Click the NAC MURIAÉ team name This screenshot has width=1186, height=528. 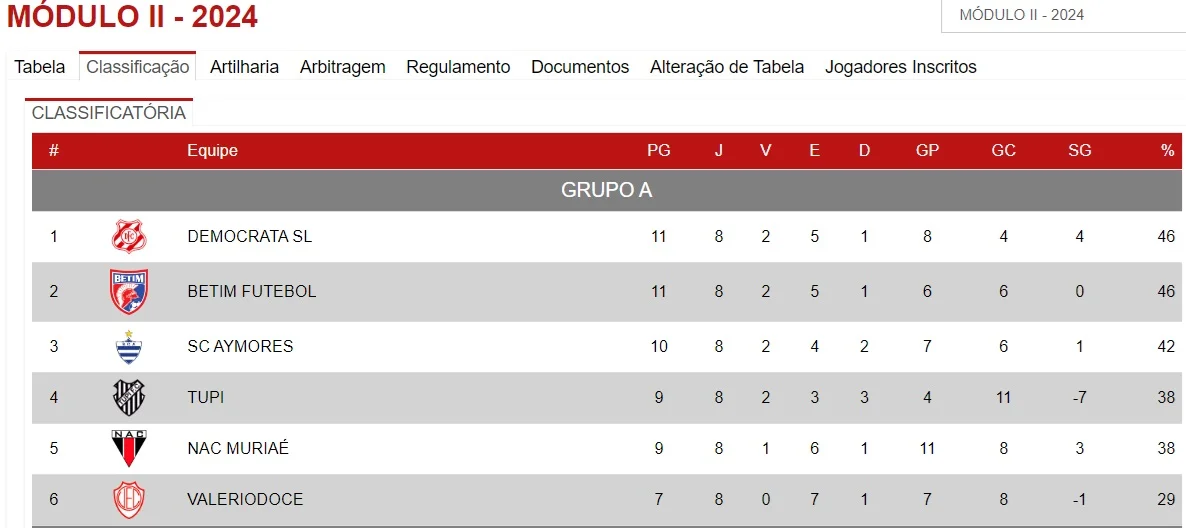click(238, 449)
